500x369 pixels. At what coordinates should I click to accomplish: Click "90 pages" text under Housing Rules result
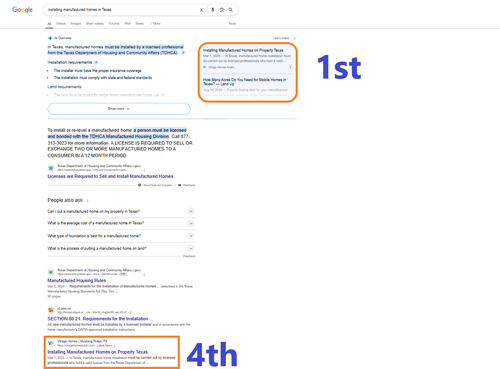pyautogui.click(x=54, y=296)
